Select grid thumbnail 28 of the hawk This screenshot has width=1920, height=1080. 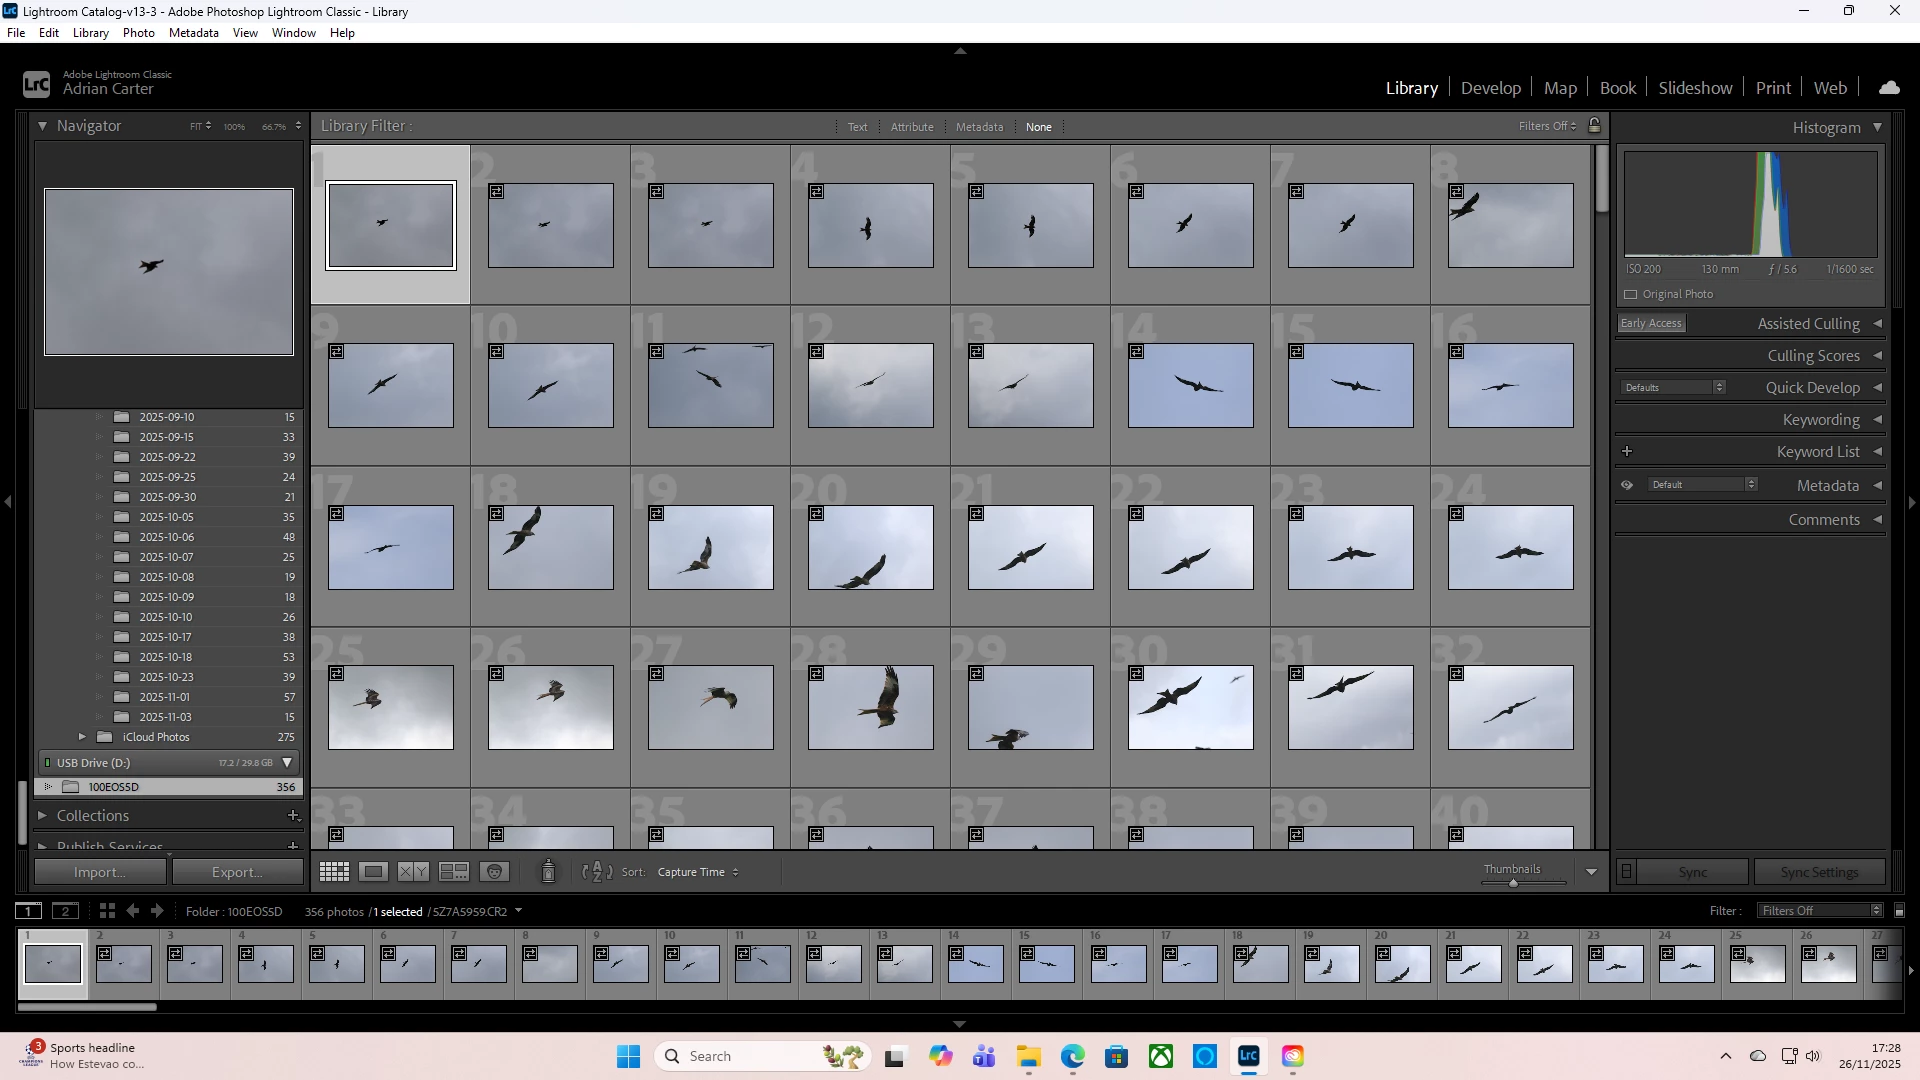(871, 707)
